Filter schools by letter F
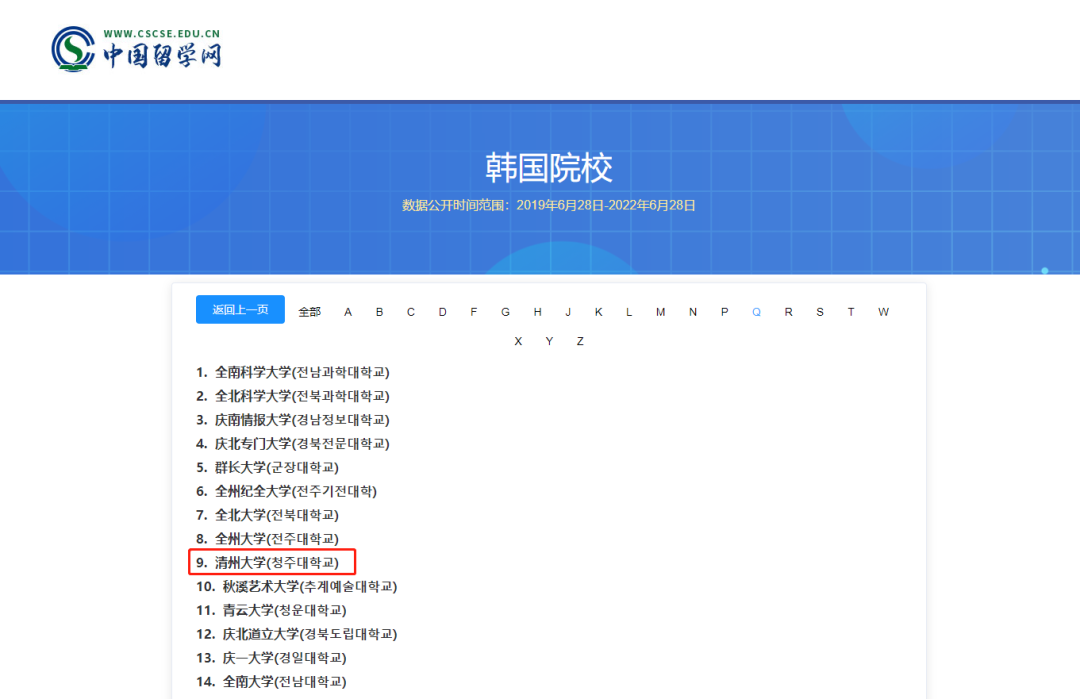Screen dimensions: 1080x699 tap(474, 312)
